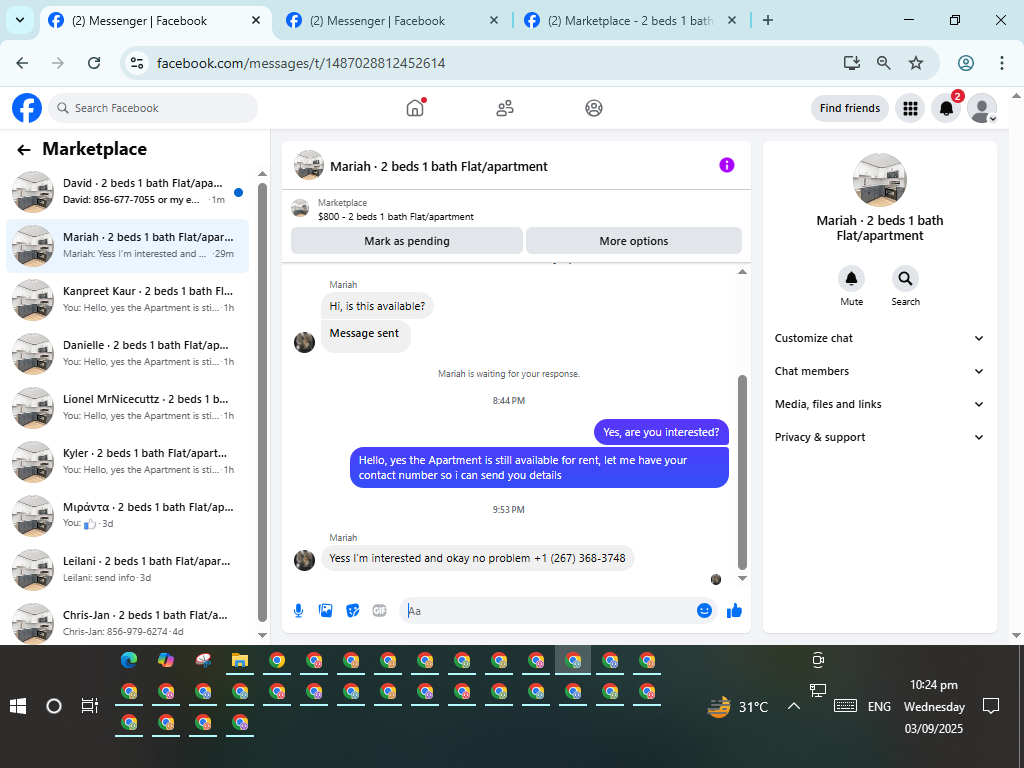The image size is (1024, 768).
Task: Open the tab search dropdown arrow
Action: pyautogui.click(x=20, y=20)
